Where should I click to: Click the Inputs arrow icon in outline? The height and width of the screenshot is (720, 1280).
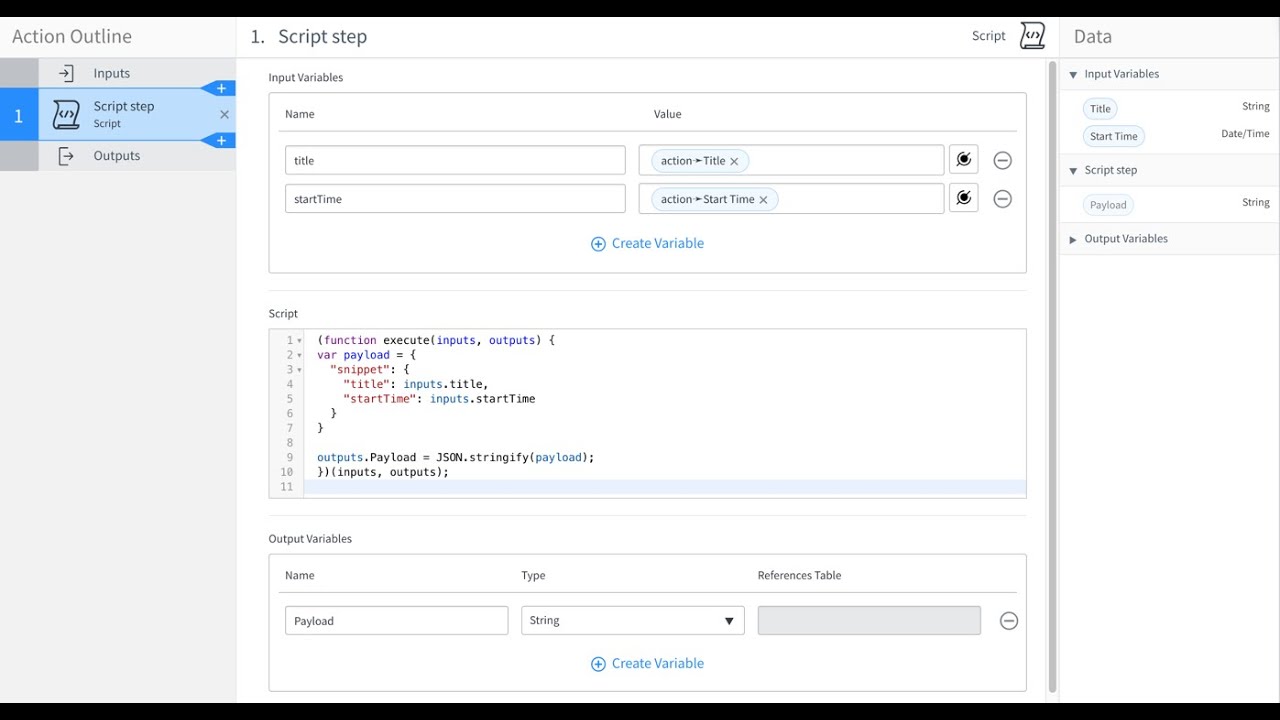click(x=66, y=73)
